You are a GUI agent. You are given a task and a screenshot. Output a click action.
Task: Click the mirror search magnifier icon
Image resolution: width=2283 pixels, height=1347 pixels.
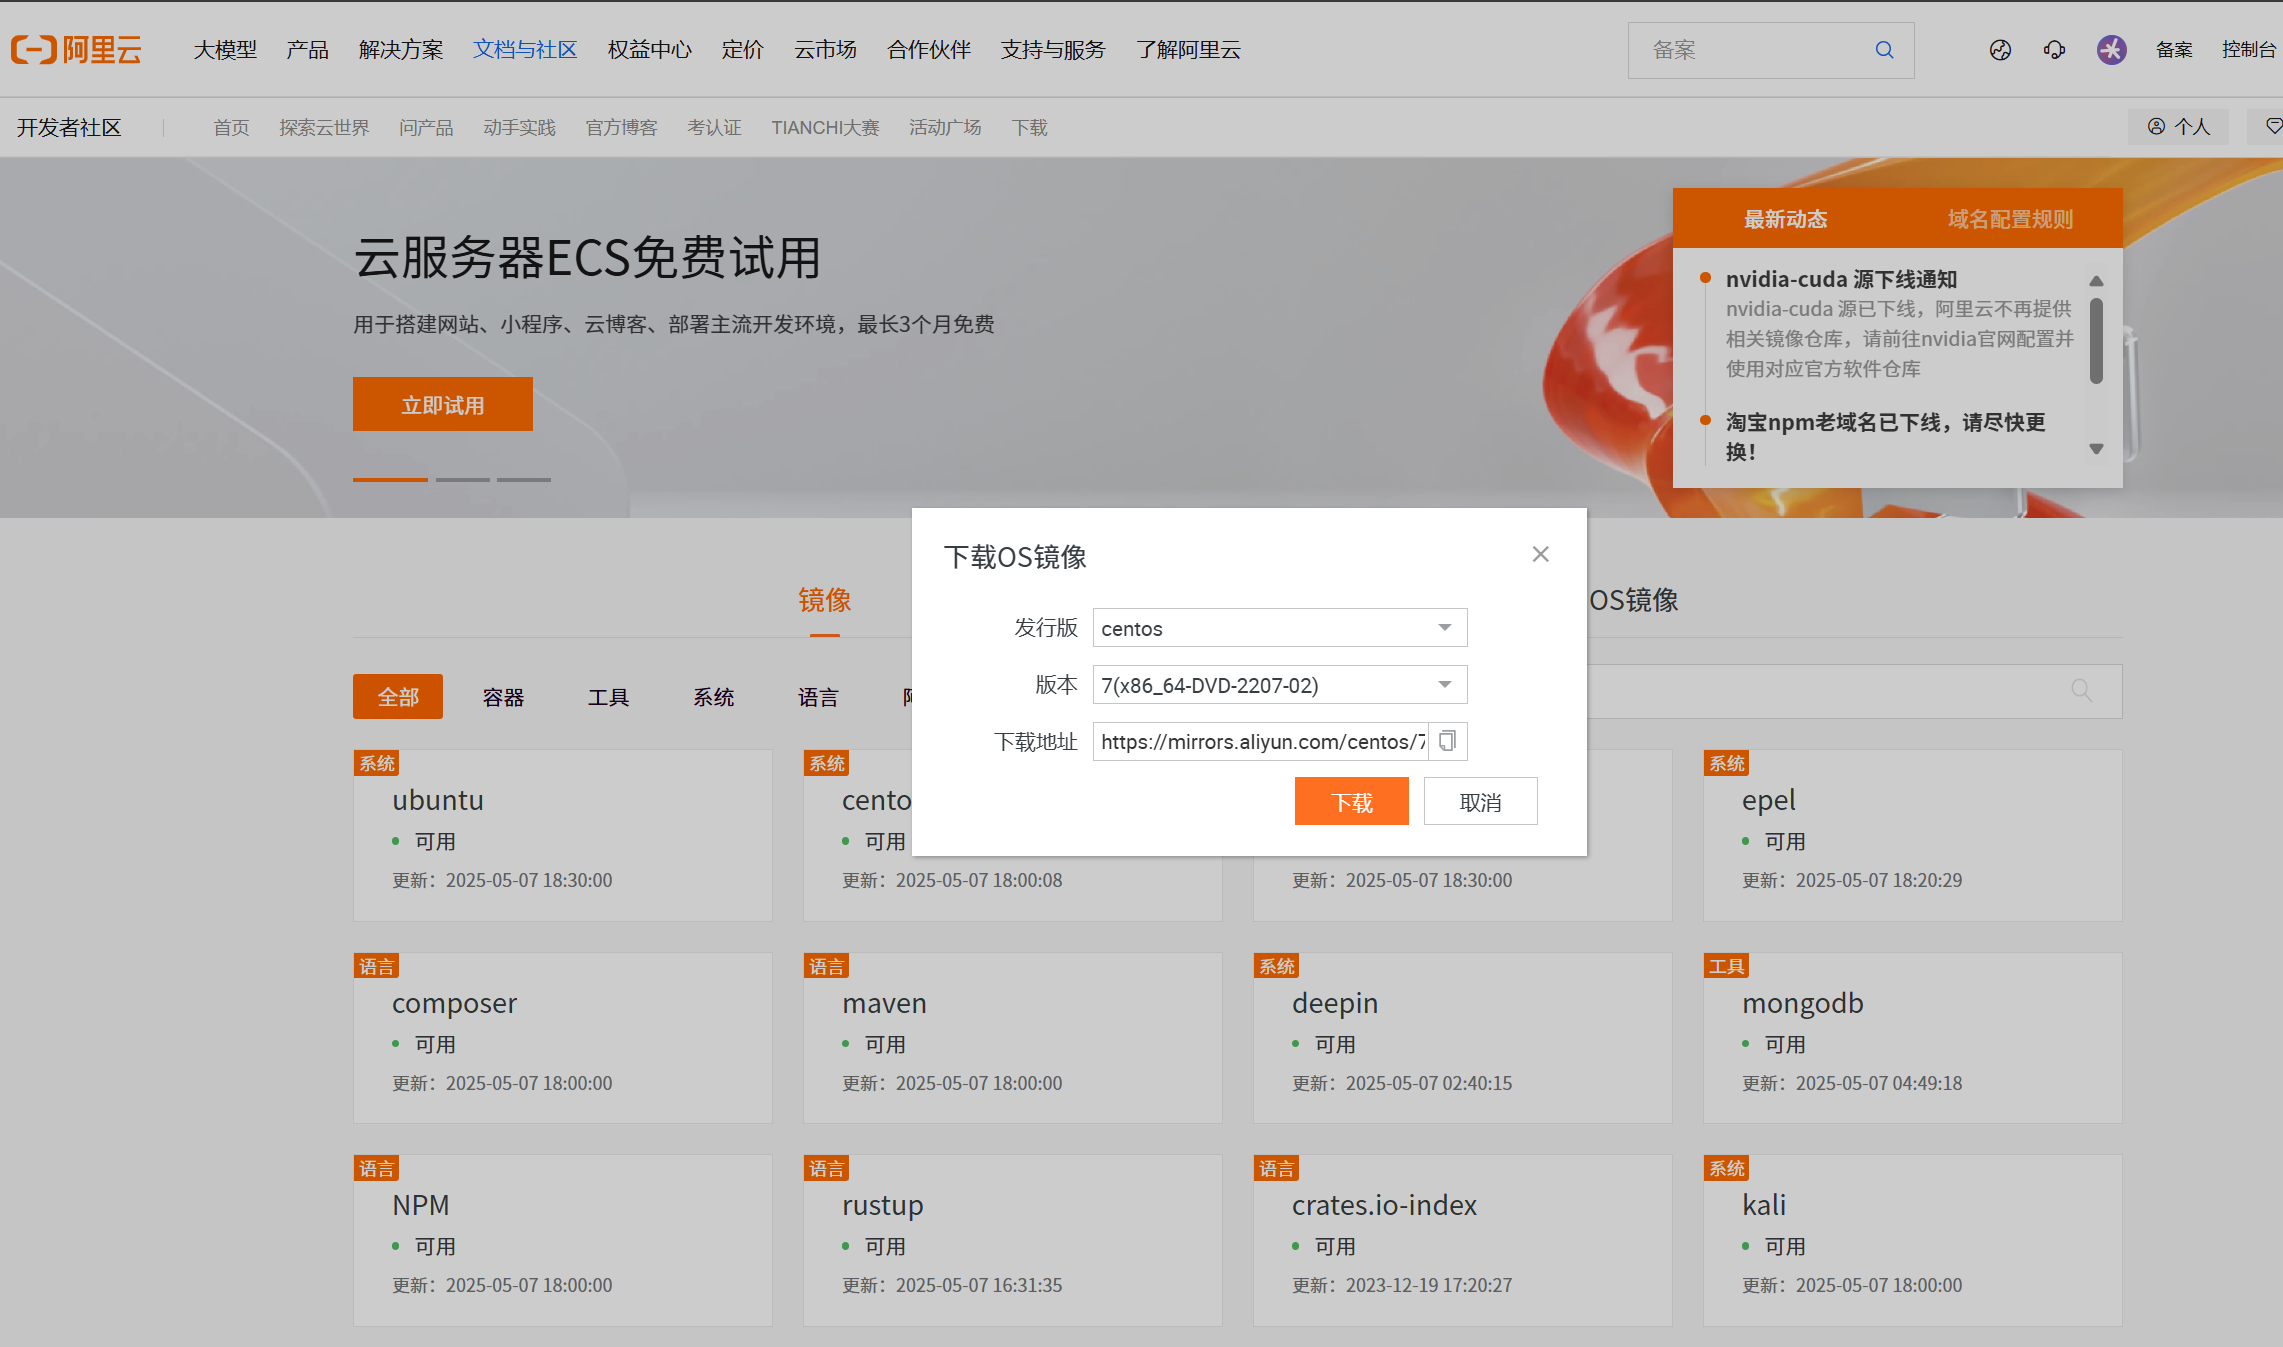(x=2081, y=690)
